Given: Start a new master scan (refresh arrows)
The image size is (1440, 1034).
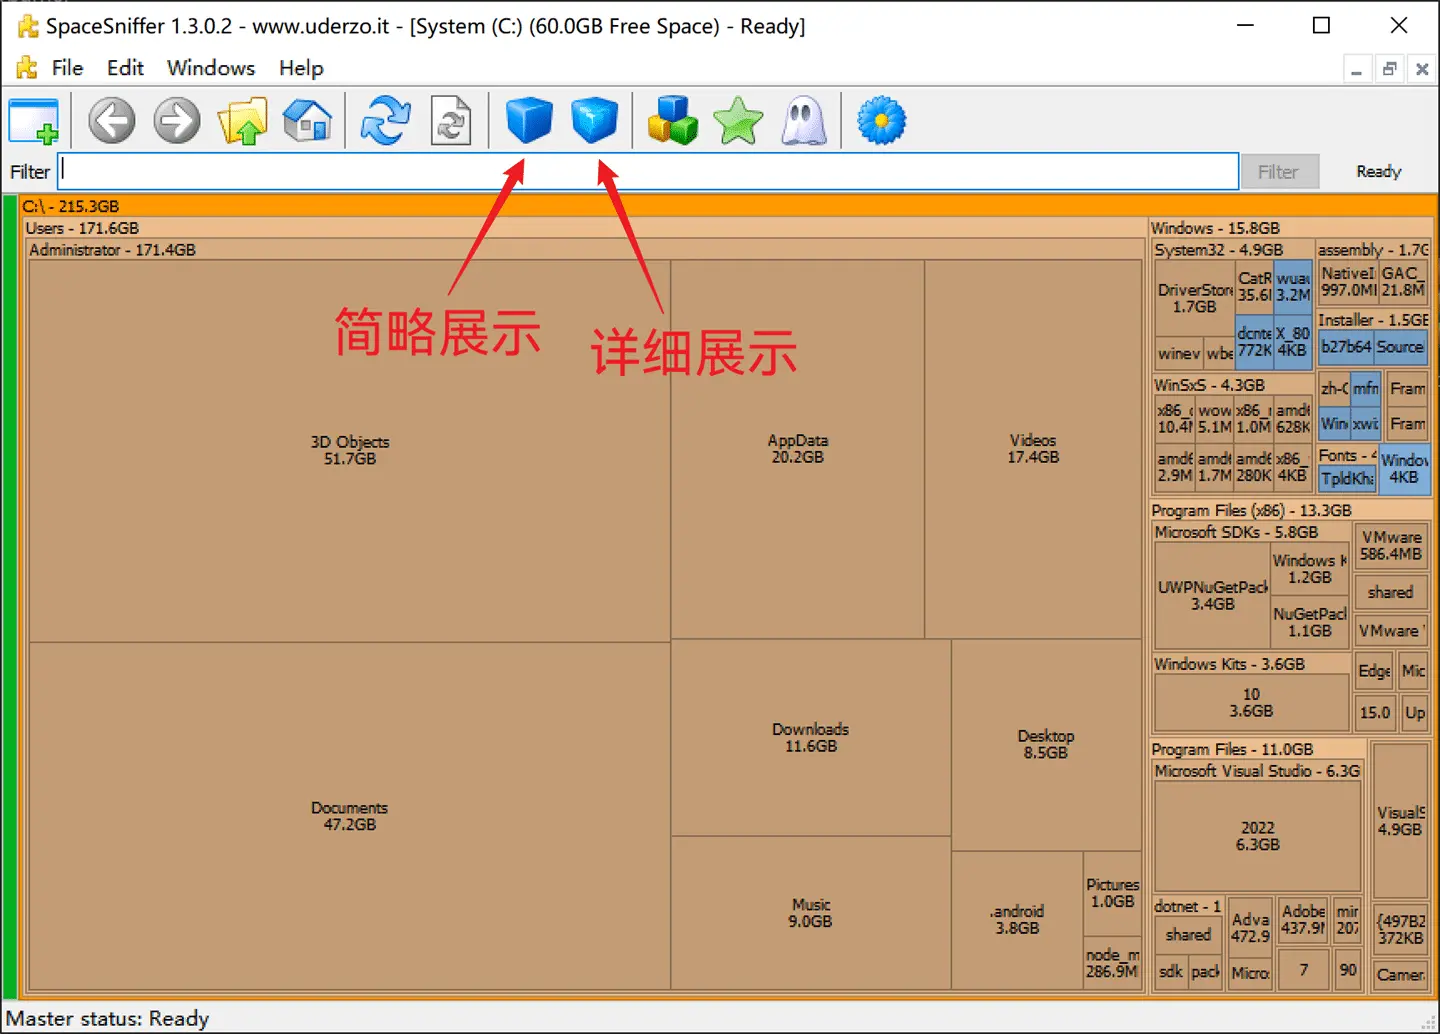Looking at the screenshot, I should point(385,121).
